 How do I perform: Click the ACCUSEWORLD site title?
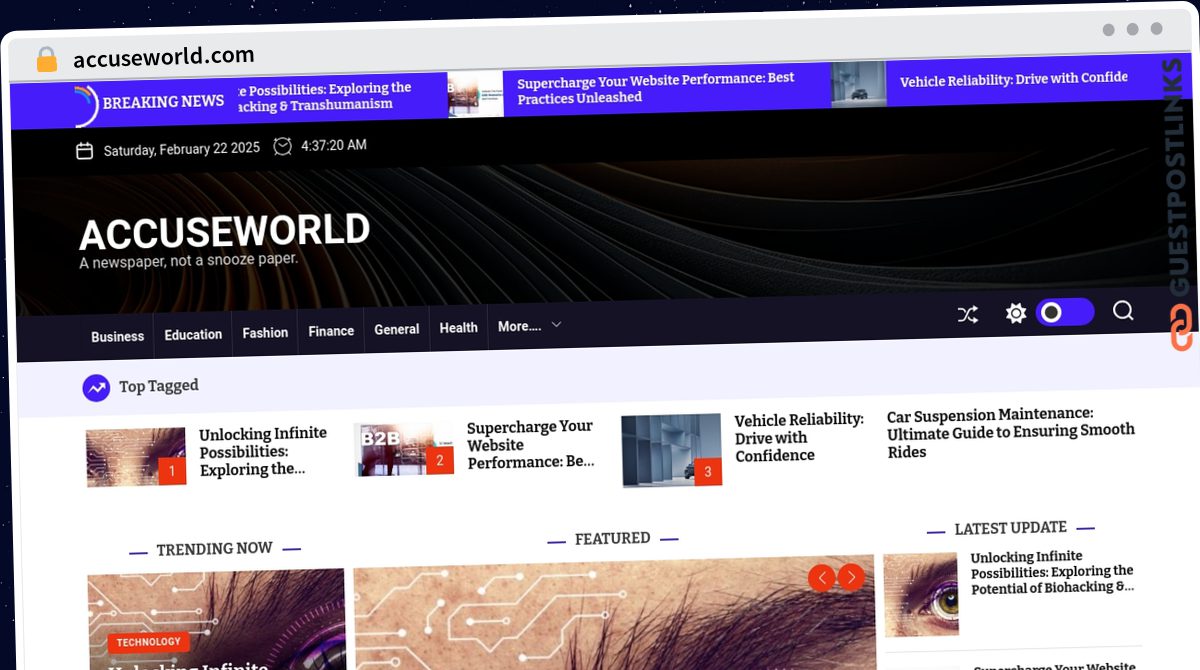[225, 232]
